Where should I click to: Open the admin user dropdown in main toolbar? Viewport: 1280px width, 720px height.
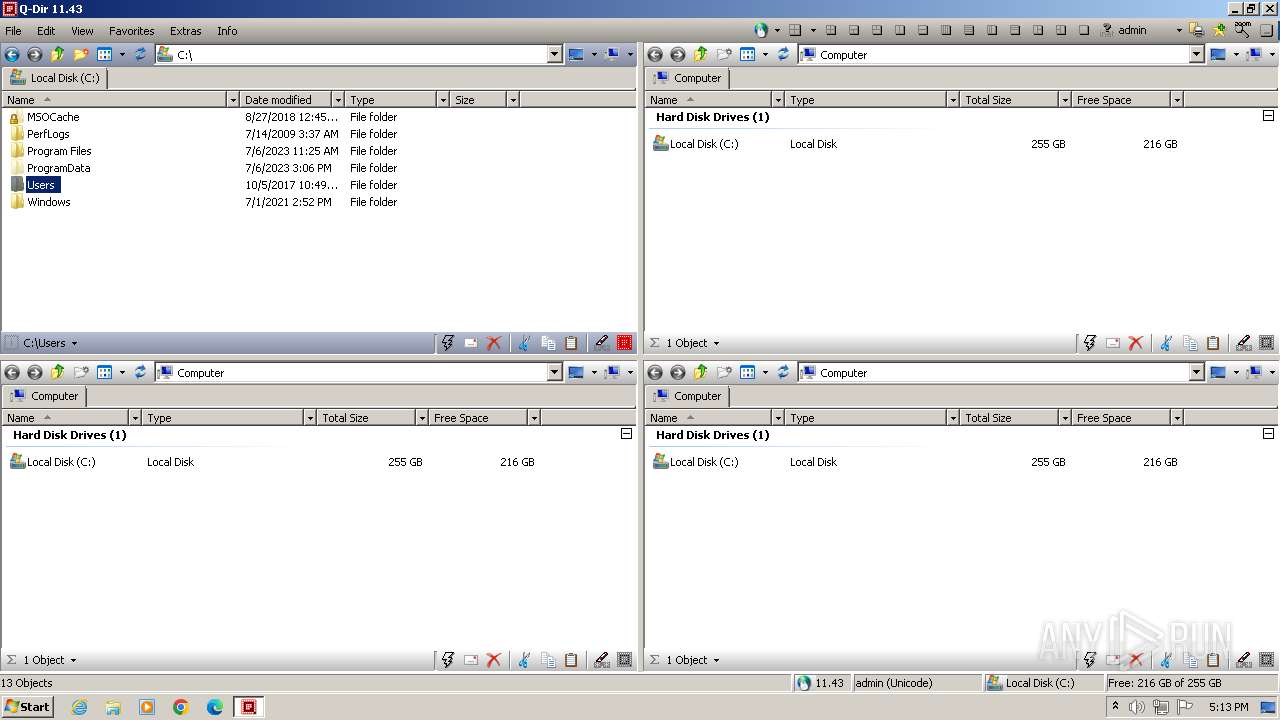coord(1179,30)
